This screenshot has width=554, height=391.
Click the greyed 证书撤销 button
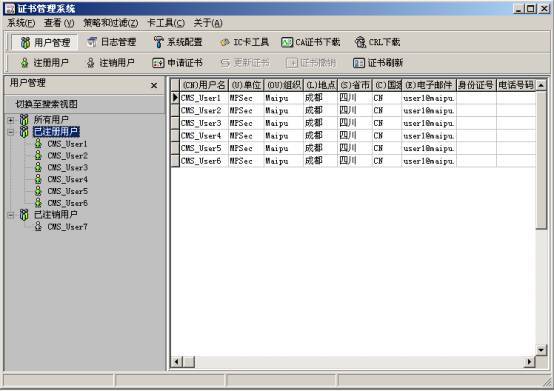pos(311,63)
